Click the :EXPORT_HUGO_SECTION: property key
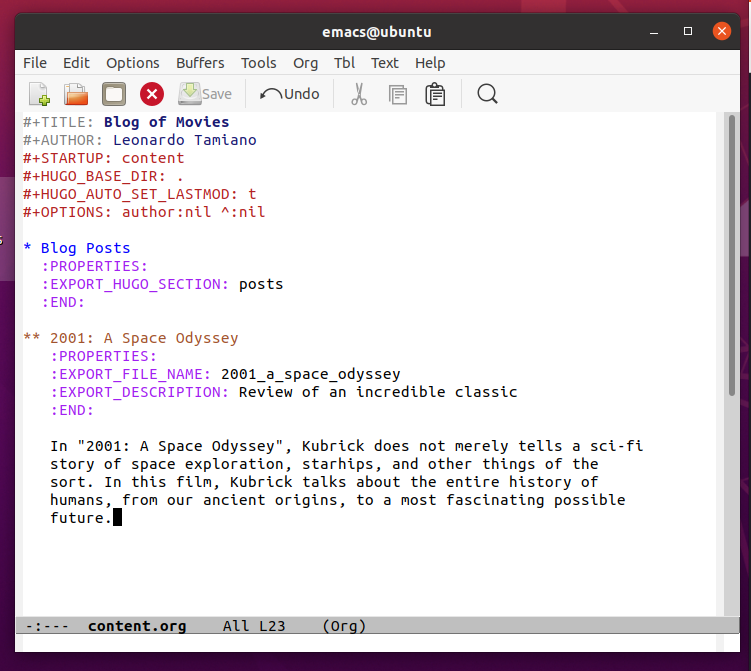 pos(135,284)
